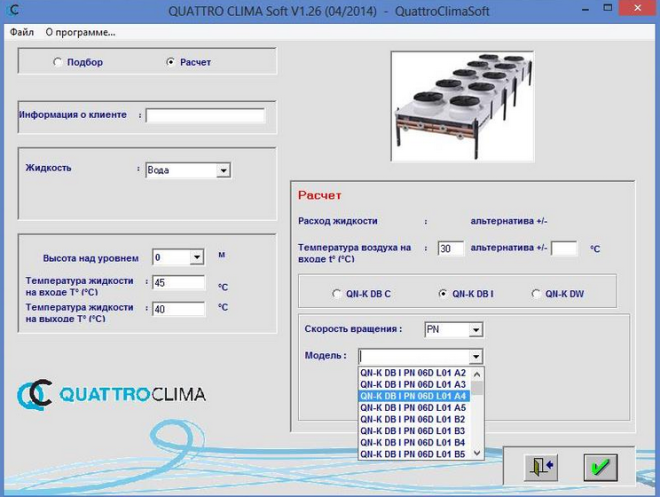Select model QN-K DB I PN 06D L01 A5
The height and width of the screenshot is (497, 660).
[x=413, y=407]
